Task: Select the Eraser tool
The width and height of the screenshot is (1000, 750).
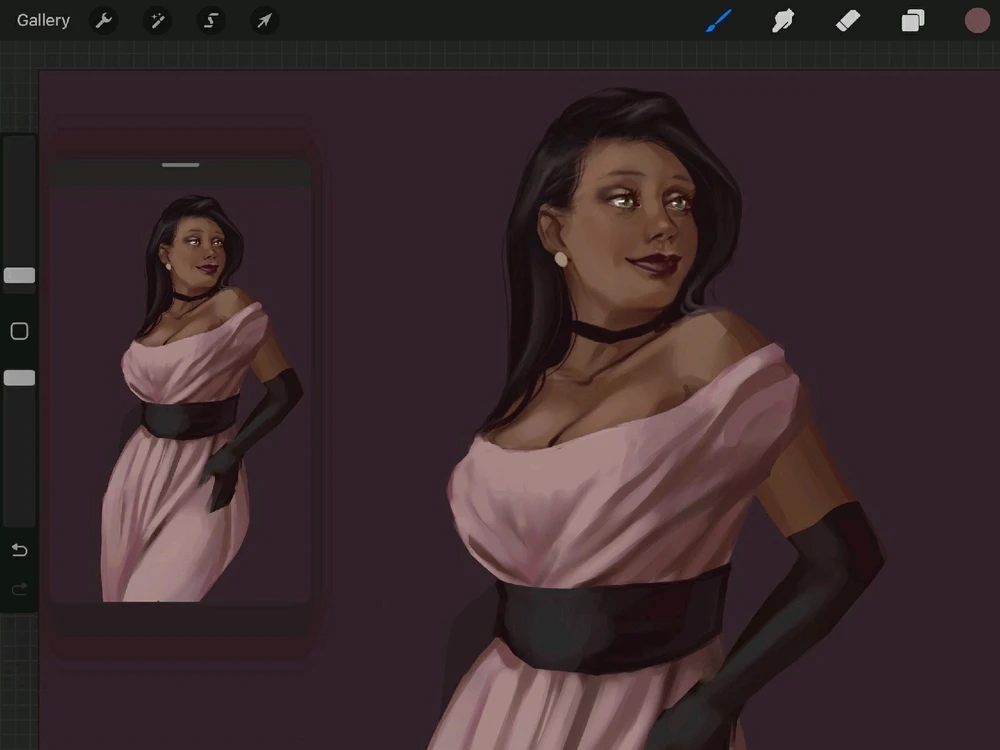Action: 848,20
